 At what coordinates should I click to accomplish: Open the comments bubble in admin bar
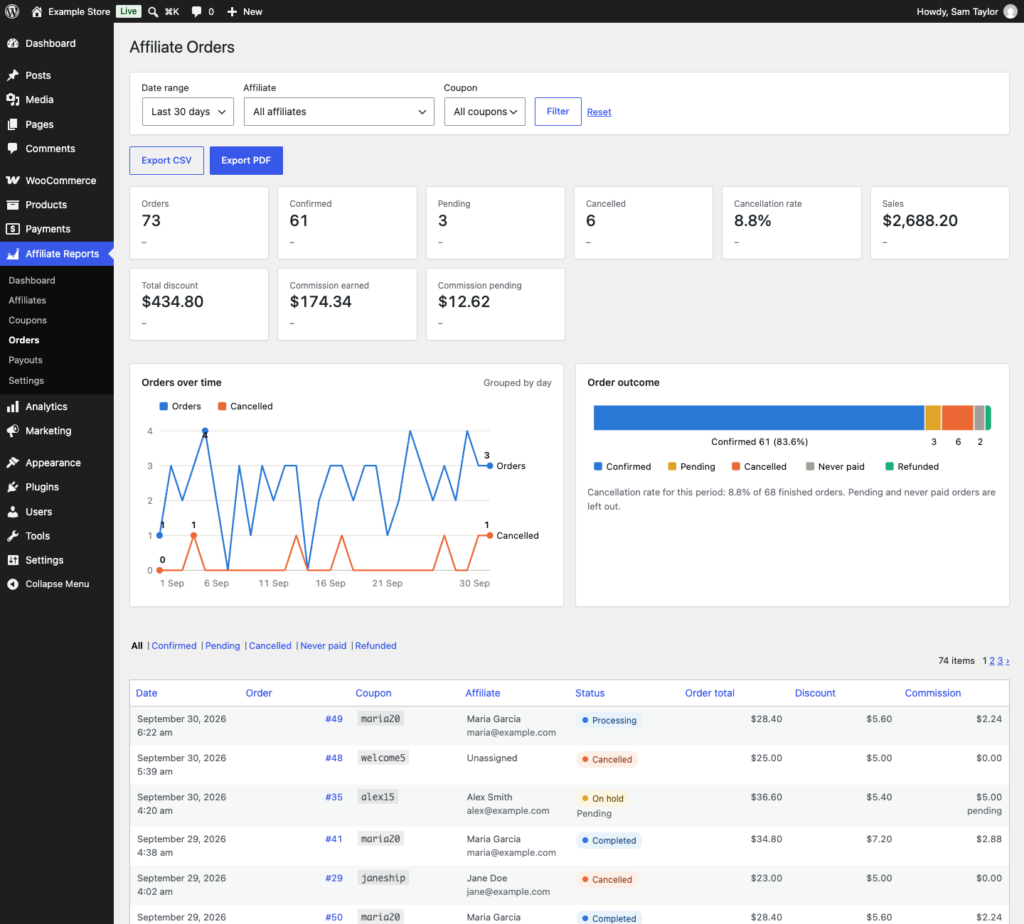(x=196, y=12)
